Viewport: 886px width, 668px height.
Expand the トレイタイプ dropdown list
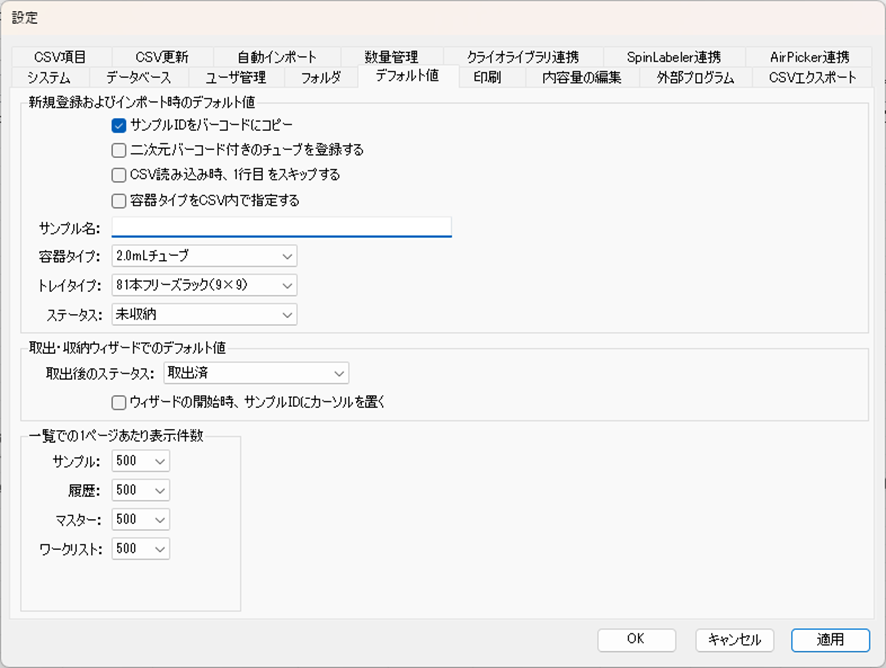click(x=204, y=286)
